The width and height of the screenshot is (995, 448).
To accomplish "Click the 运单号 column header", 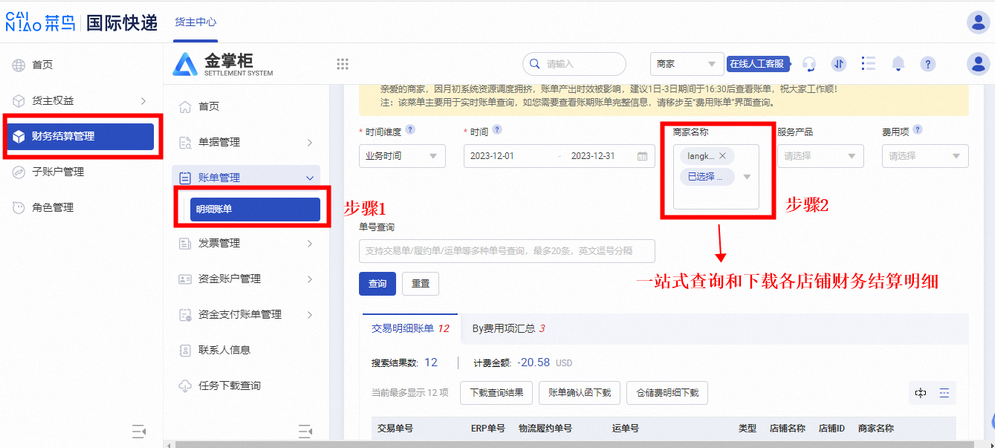I will coord(625,428).
